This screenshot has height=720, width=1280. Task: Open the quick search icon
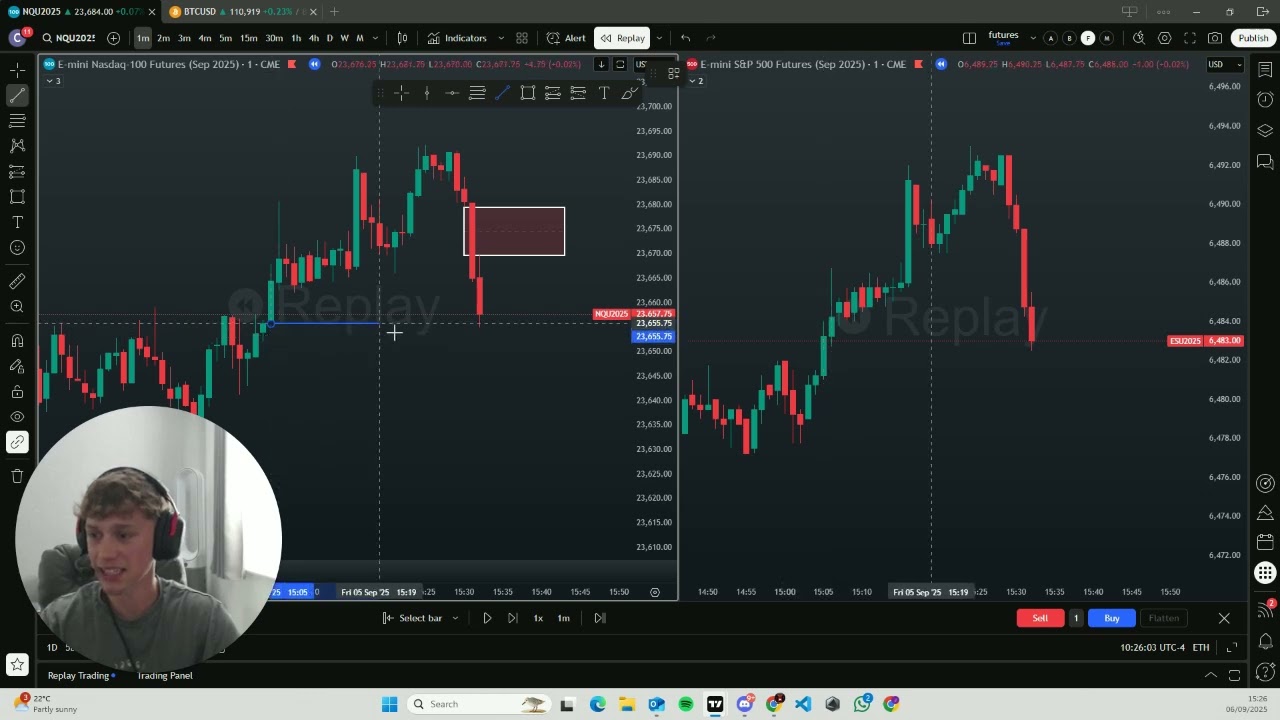[x=1139, y=38]
